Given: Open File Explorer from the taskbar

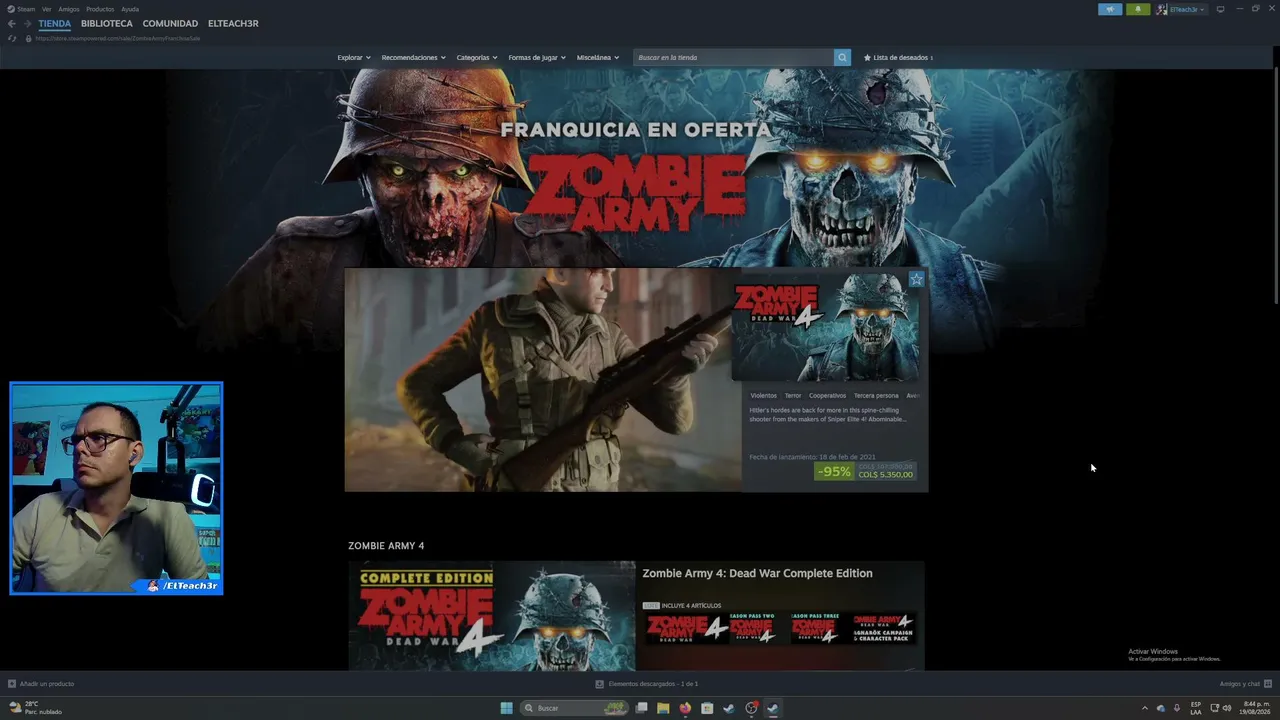Looking at the screenshot, I should tap(663, 708).
